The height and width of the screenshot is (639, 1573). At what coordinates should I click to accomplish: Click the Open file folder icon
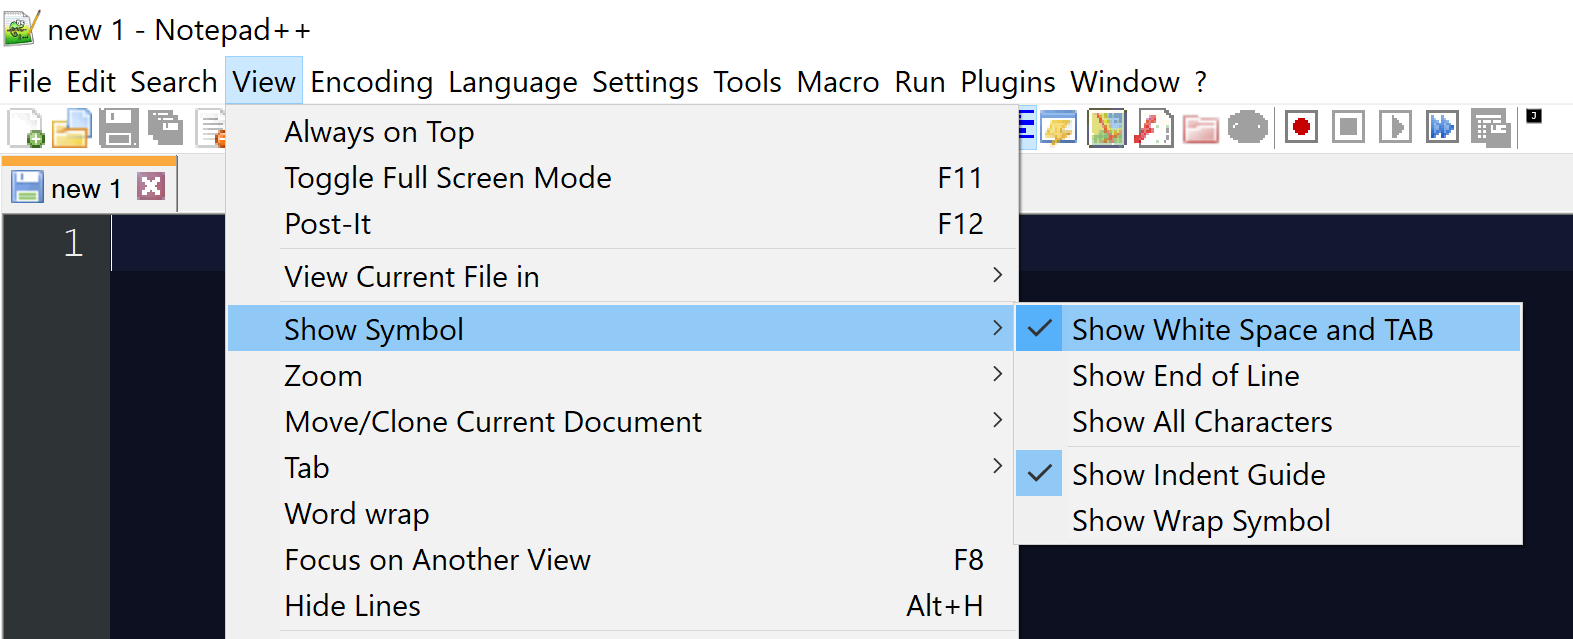[71, 128]
